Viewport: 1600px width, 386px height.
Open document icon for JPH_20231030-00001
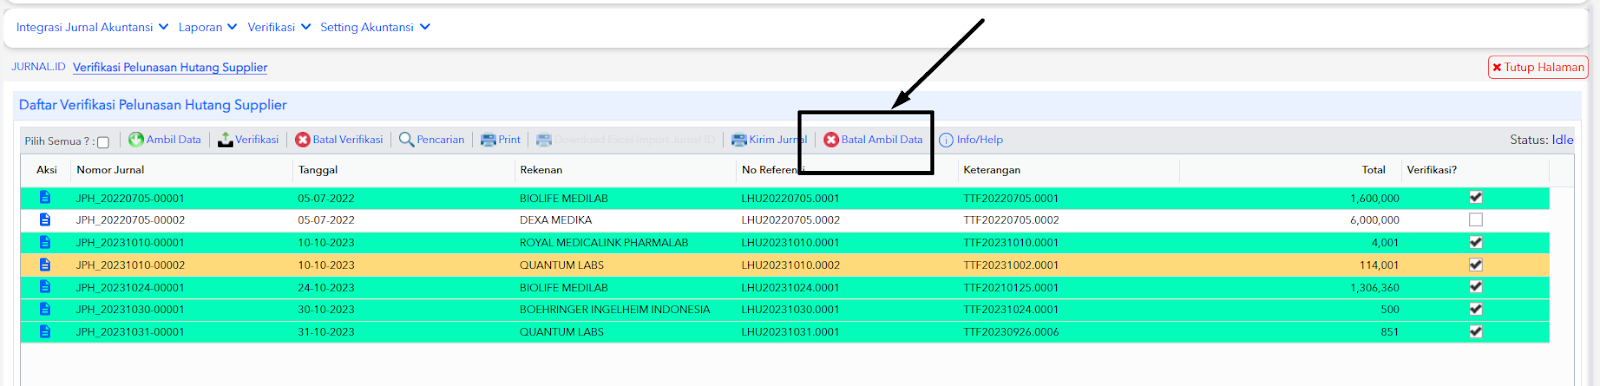[45, 309]
